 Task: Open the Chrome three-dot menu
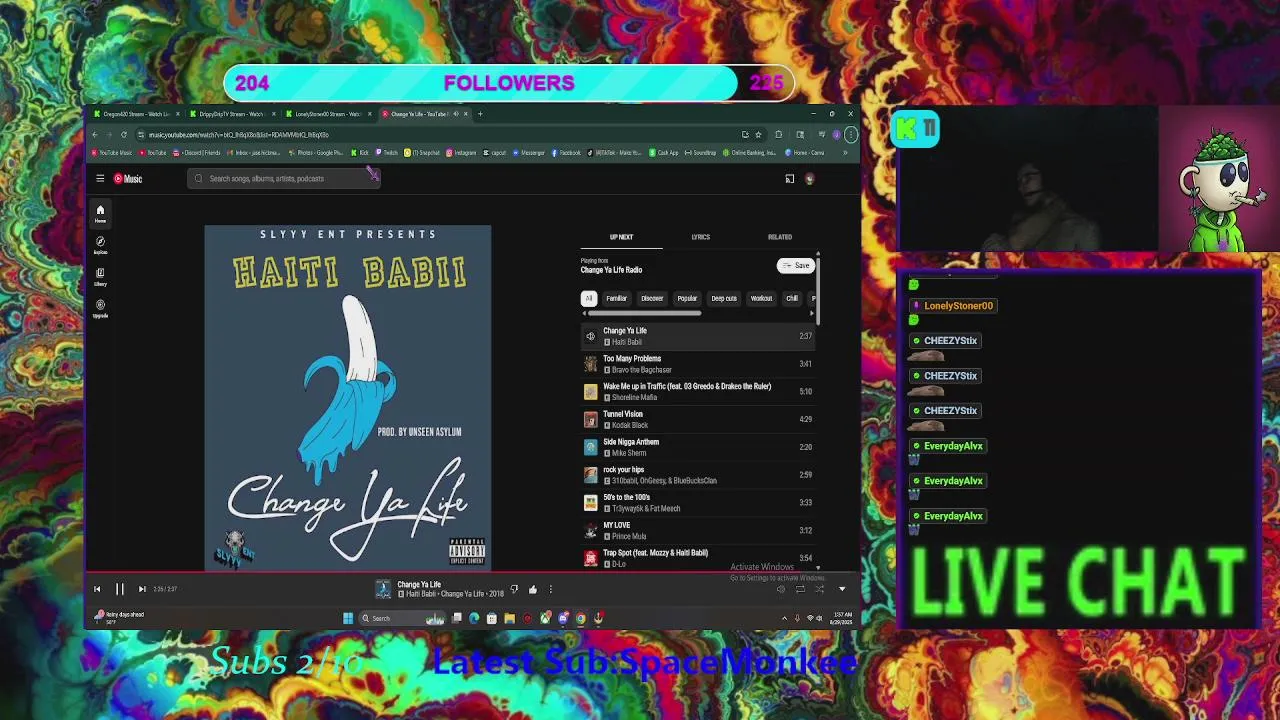point(850,135)
